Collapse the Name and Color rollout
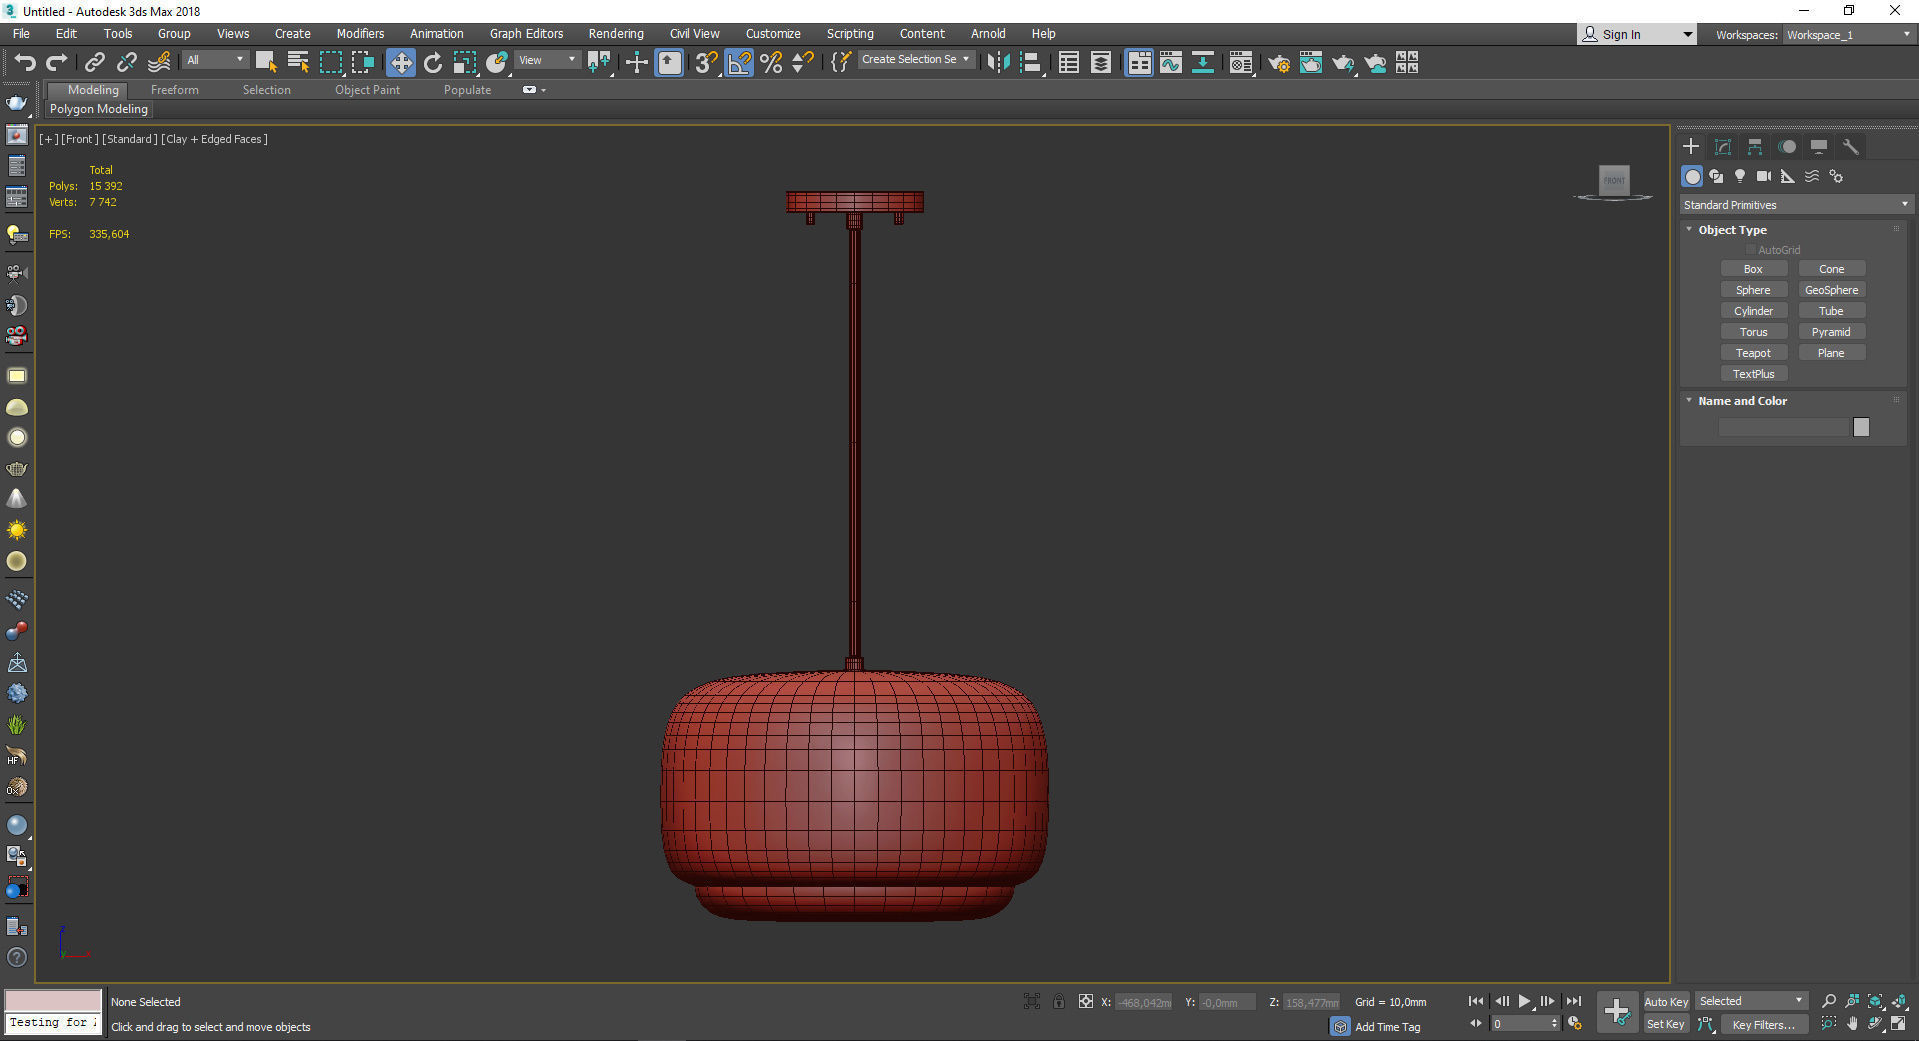 [1742, 401]
